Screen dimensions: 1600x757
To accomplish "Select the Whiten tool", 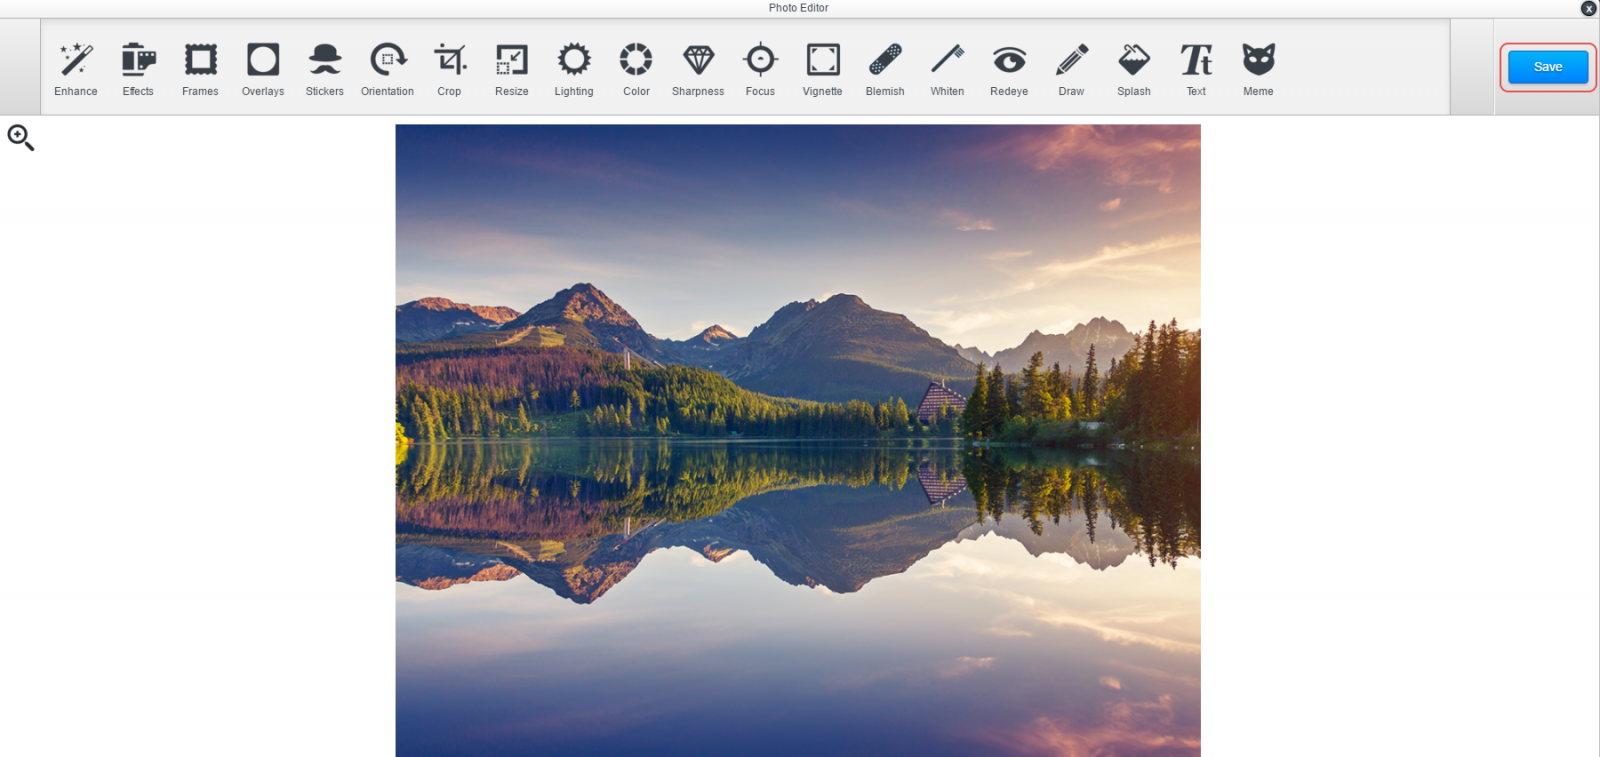I will click(x=947, y=68).
